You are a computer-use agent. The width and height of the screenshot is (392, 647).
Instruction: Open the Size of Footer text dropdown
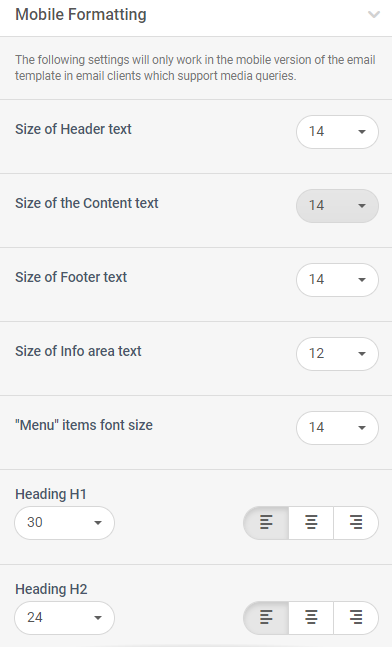point(337,280)
